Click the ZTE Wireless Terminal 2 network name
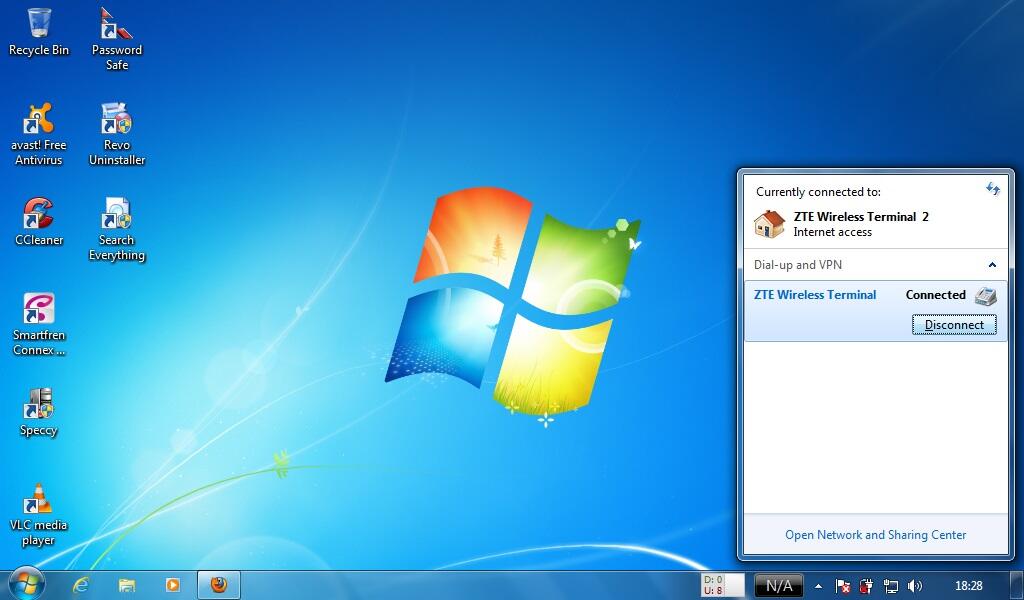 coord(861,217)
